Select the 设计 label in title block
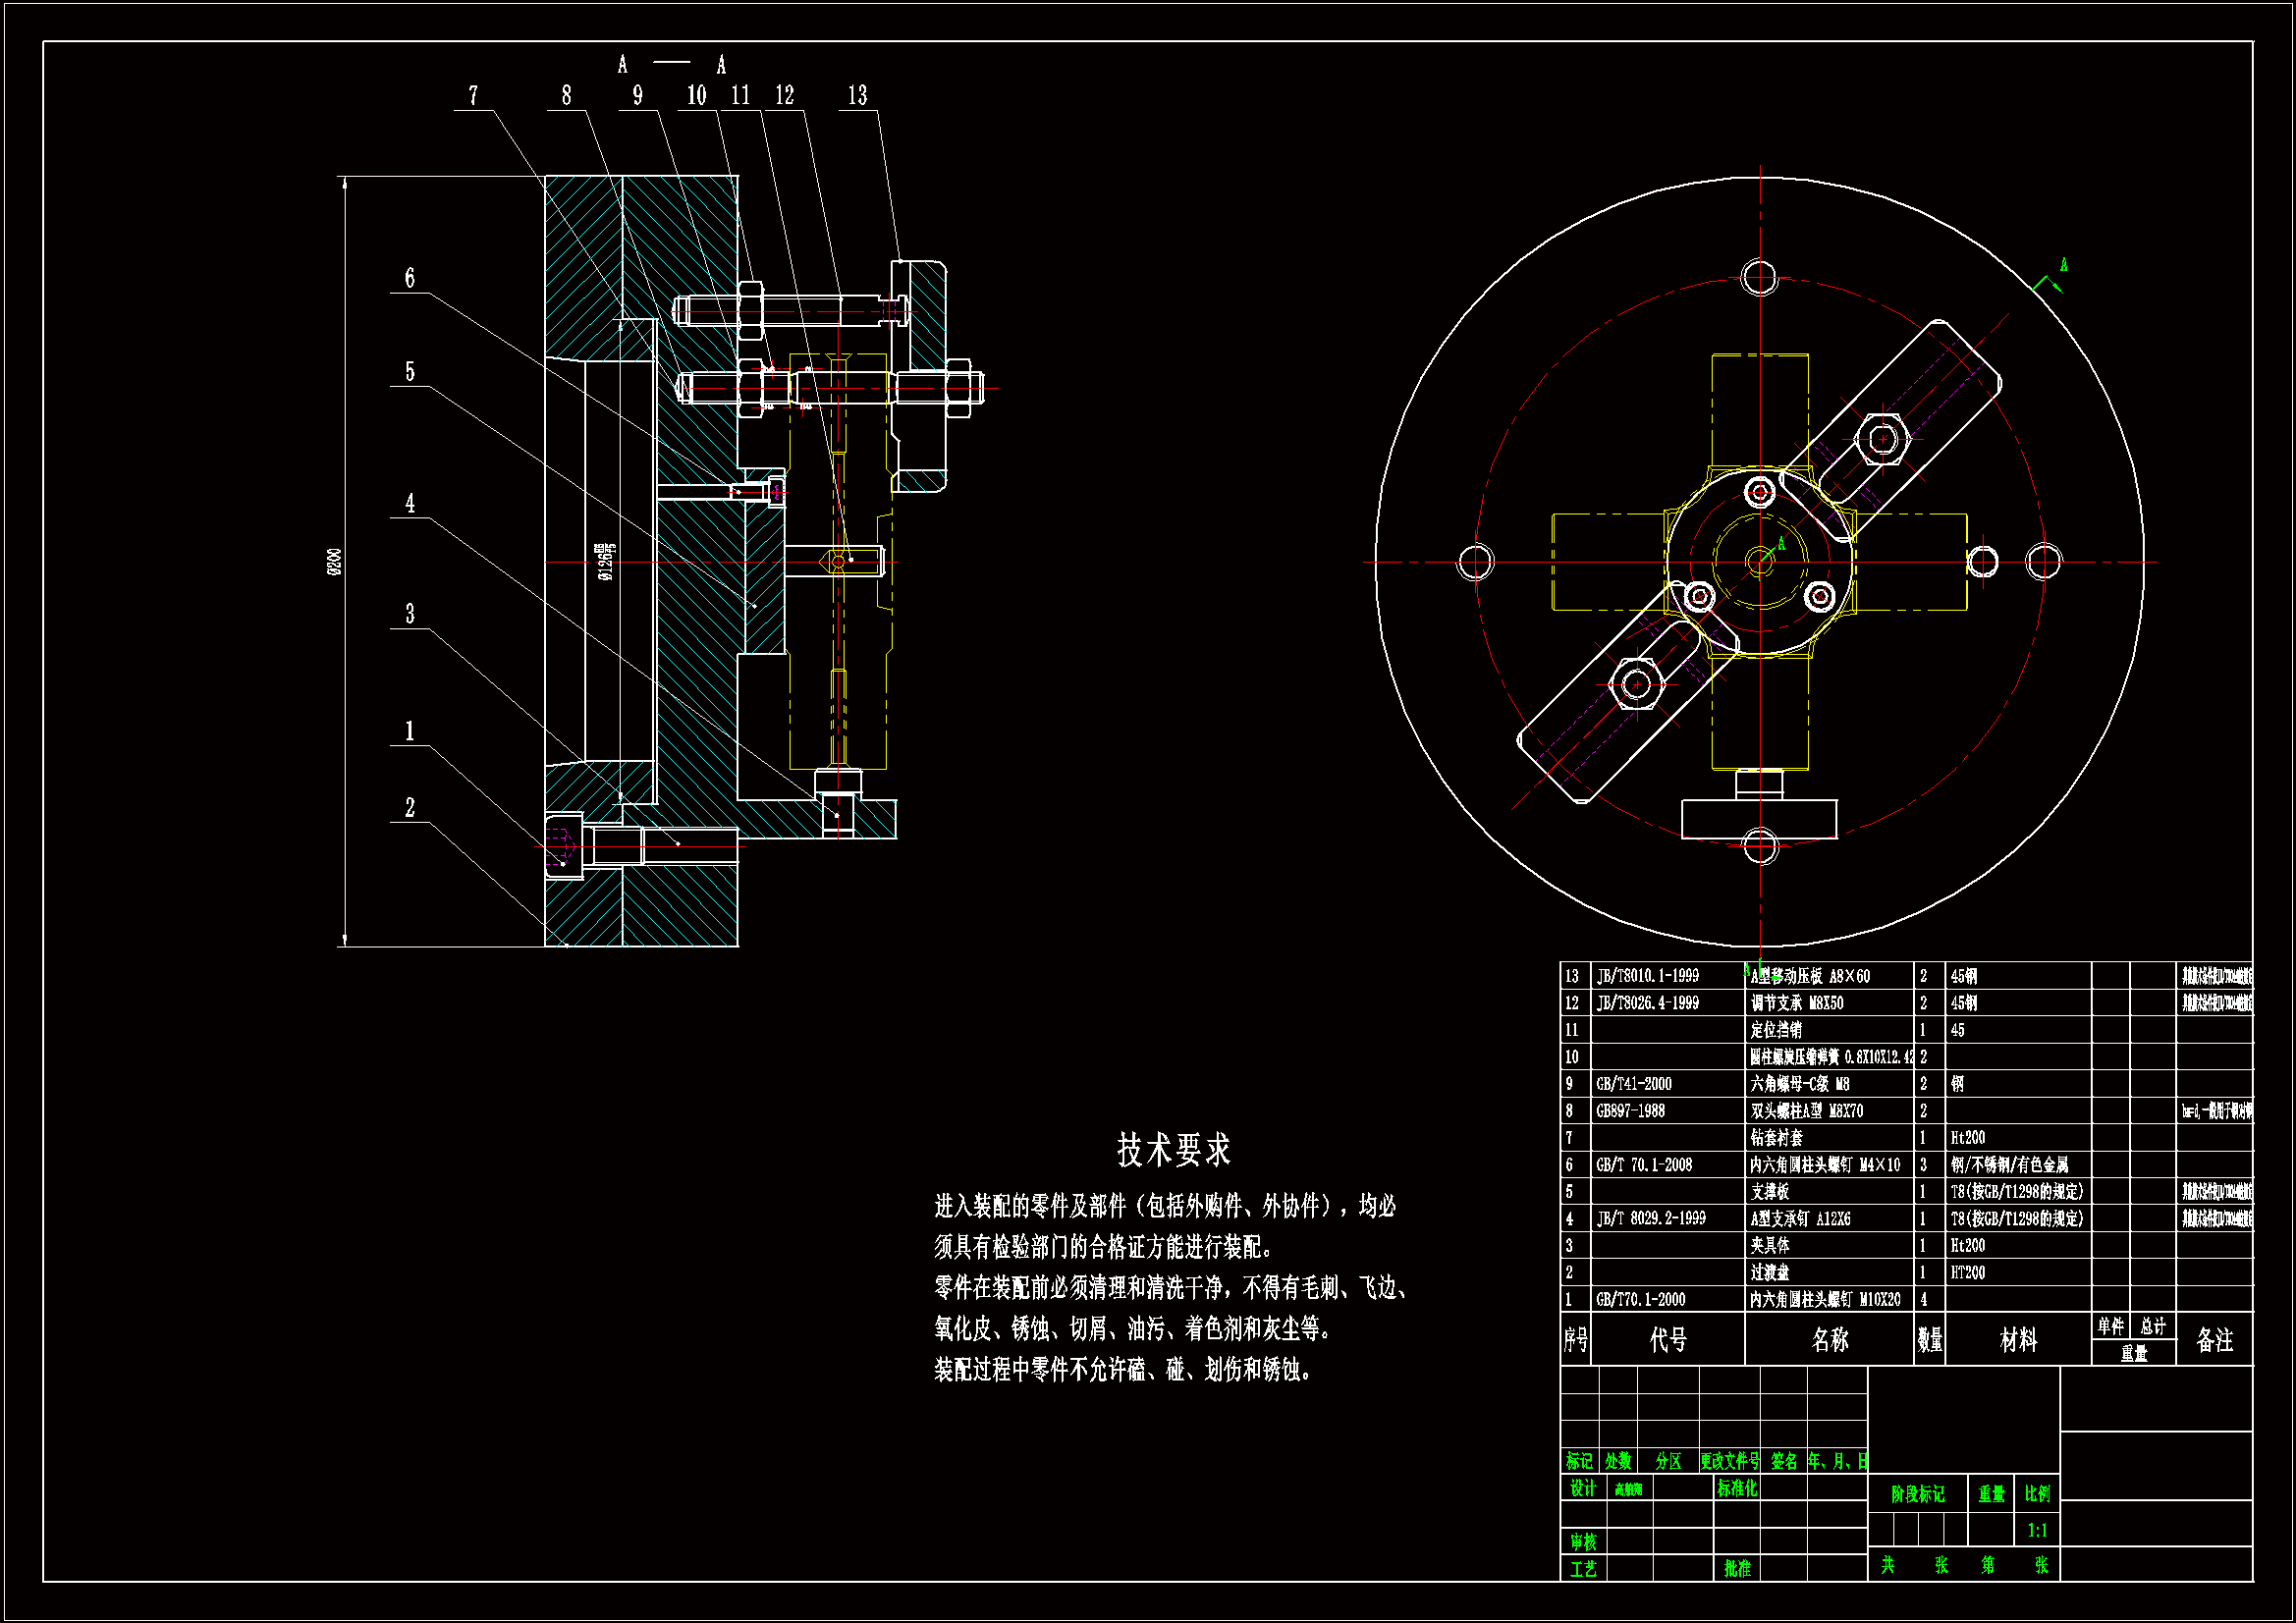 tap(1583, 1489)
